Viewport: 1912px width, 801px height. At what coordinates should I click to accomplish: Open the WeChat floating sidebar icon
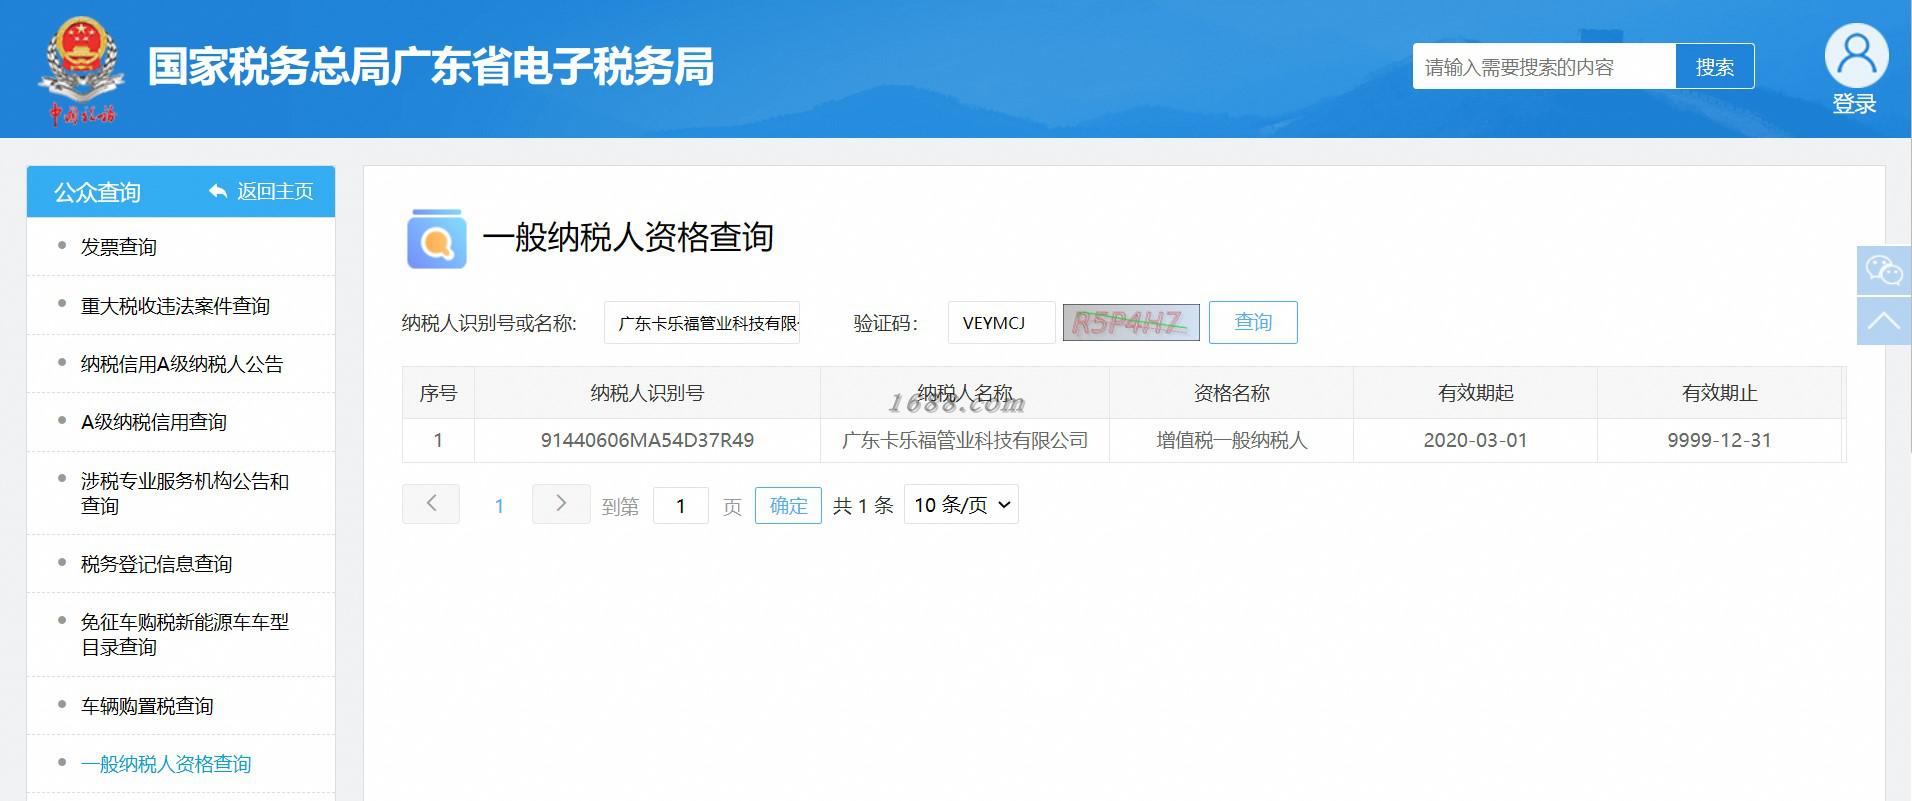pos(1884,270)
